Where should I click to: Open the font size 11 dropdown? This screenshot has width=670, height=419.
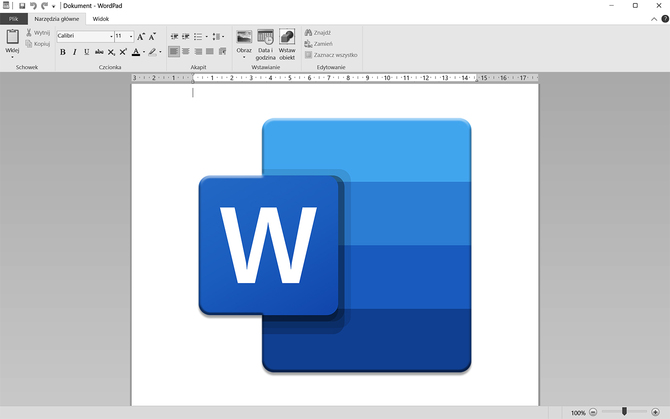point(131,36)
